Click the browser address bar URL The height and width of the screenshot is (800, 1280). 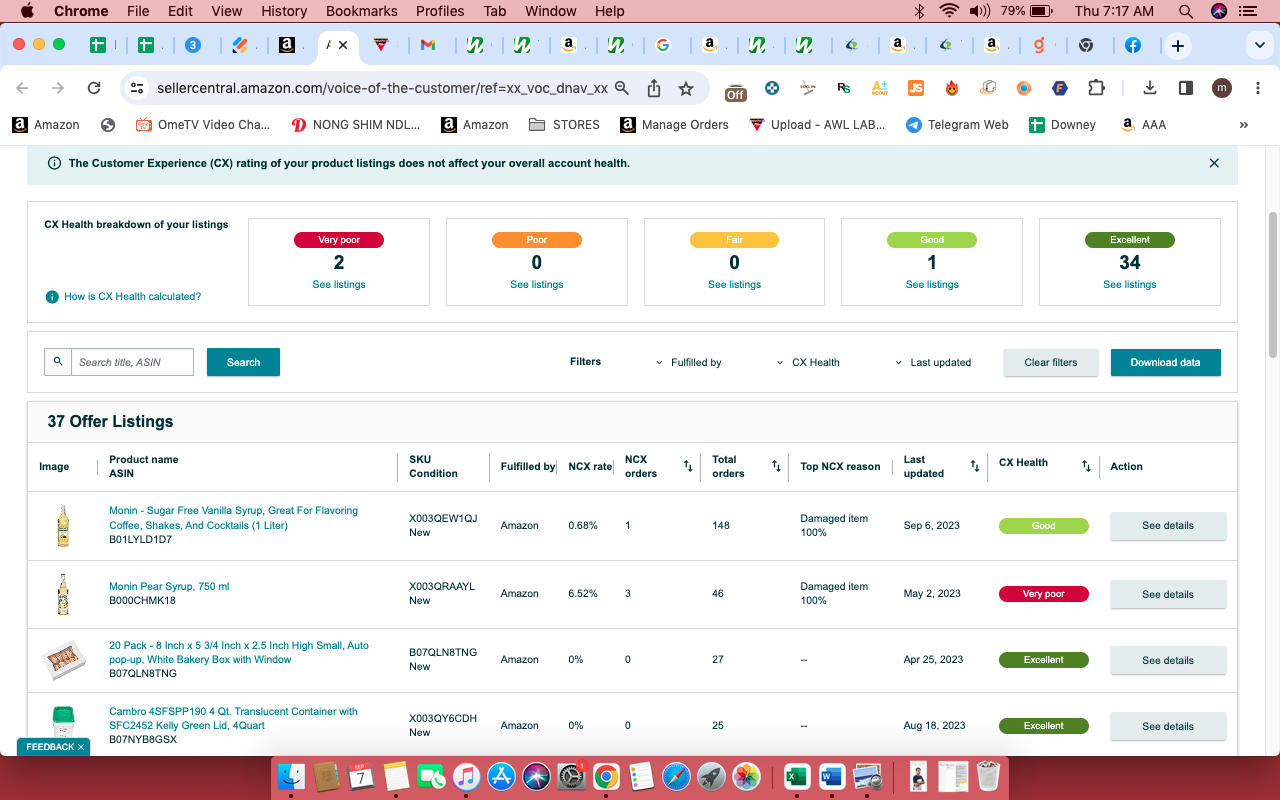[382, 88]
